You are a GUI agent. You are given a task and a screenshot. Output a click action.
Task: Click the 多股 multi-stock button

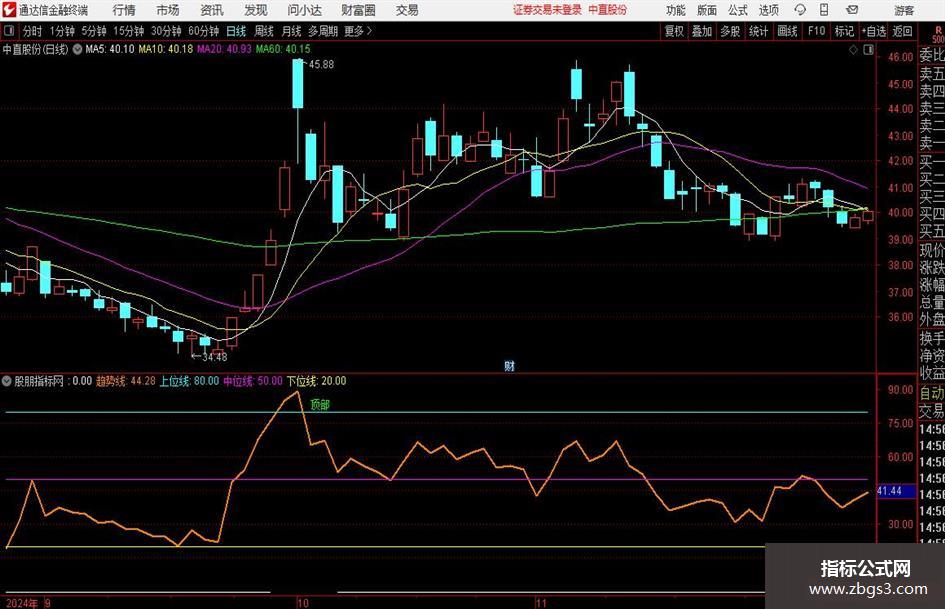(730, 31)
